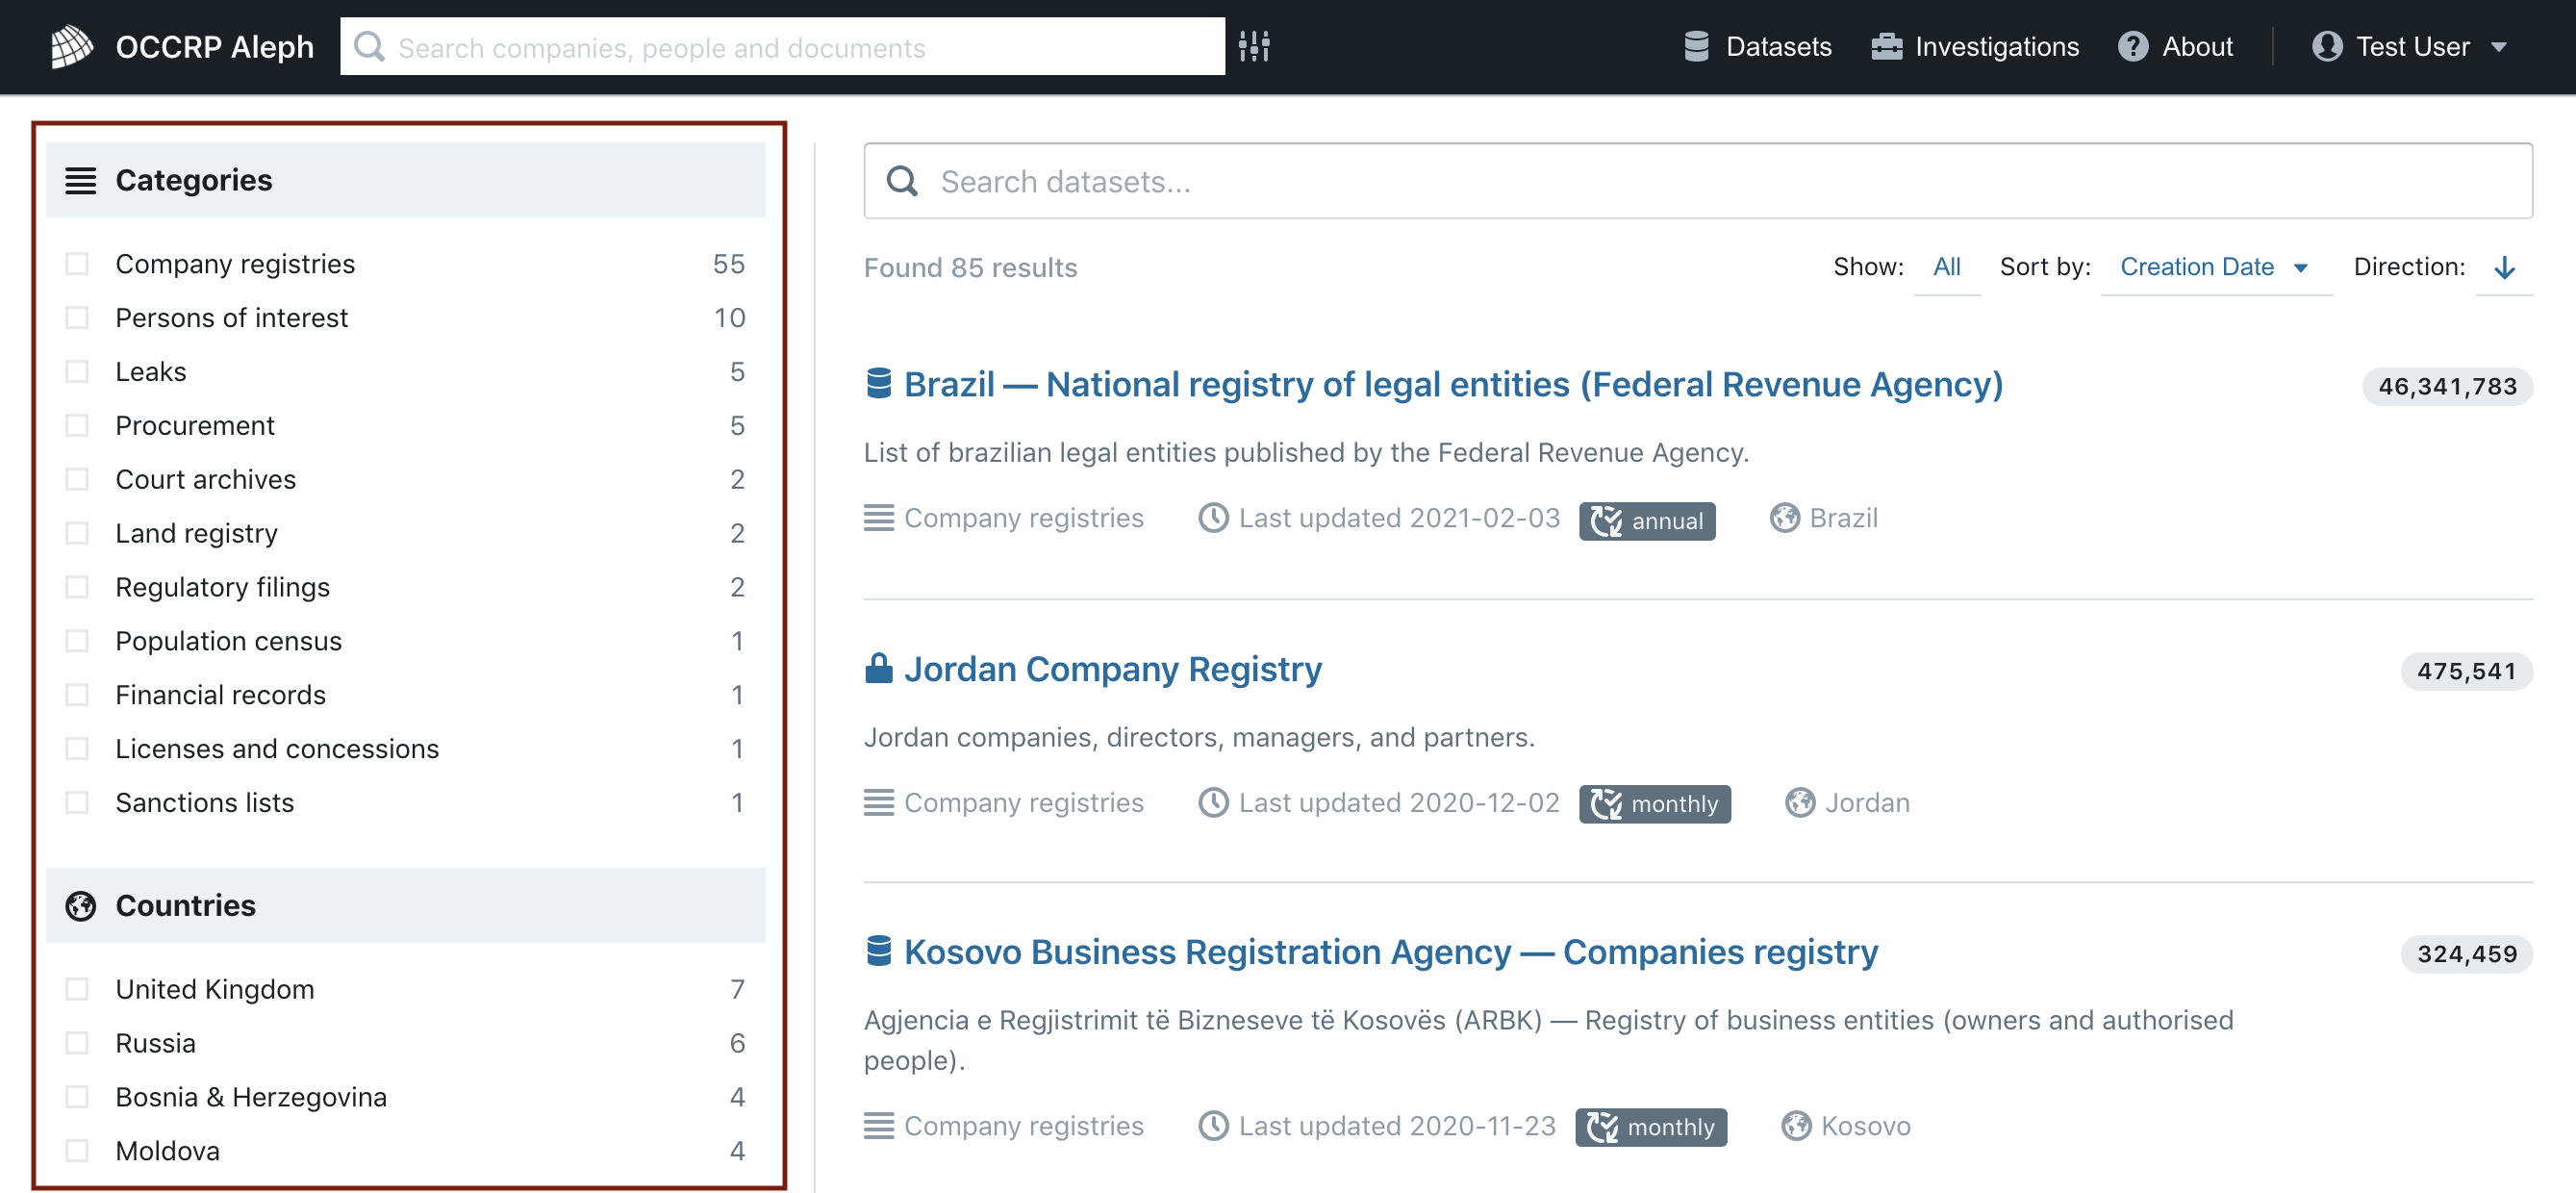Open the Datasets navigation item
2576x1193 pixels.
pos(1757,46)
